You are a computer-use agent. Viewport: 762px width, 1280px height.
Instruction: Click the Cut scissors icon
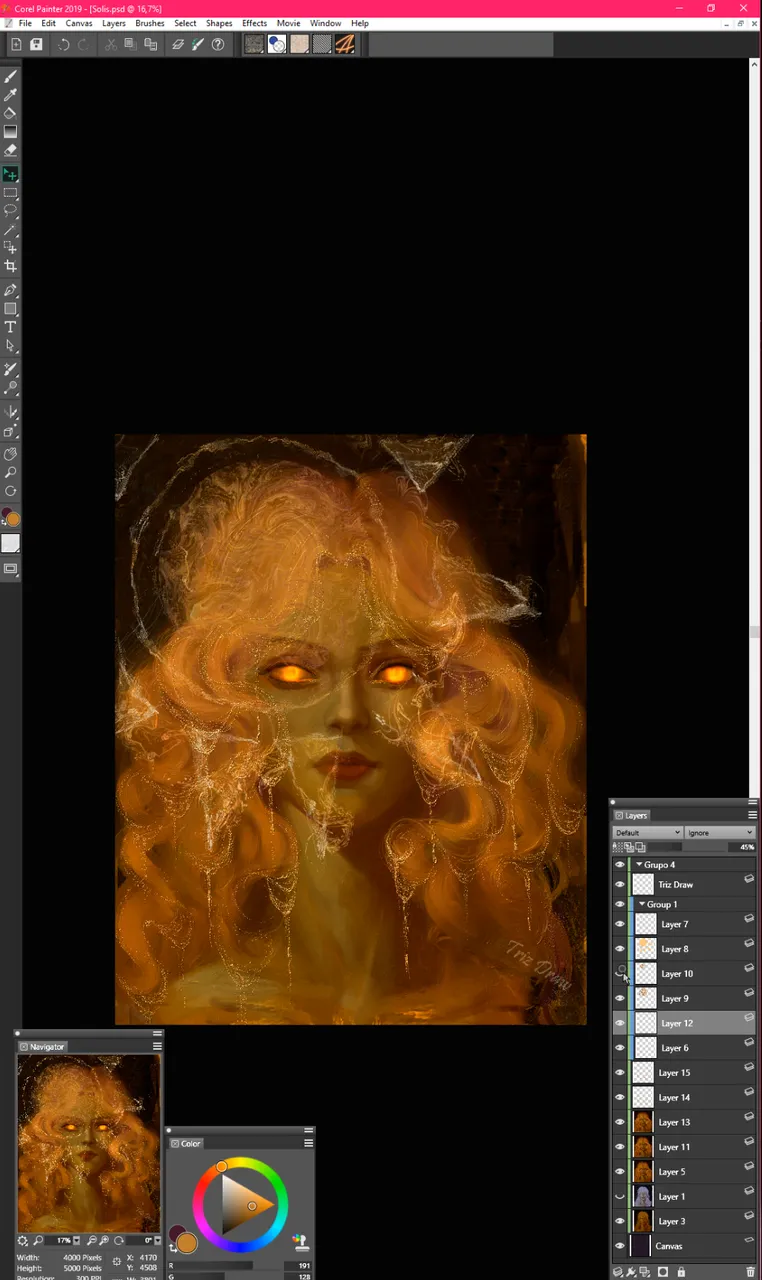pos(111,44)
